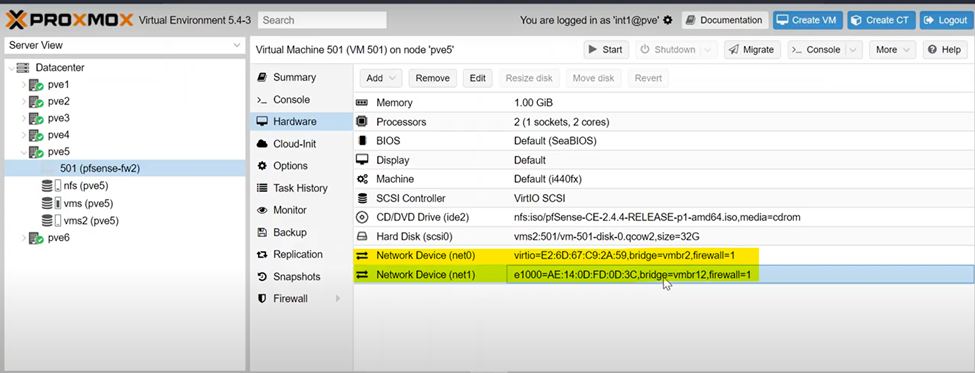This screenshot has width=975, height=373.
Task: Click the Processors chip icon
Action: [x=362, y=122]
